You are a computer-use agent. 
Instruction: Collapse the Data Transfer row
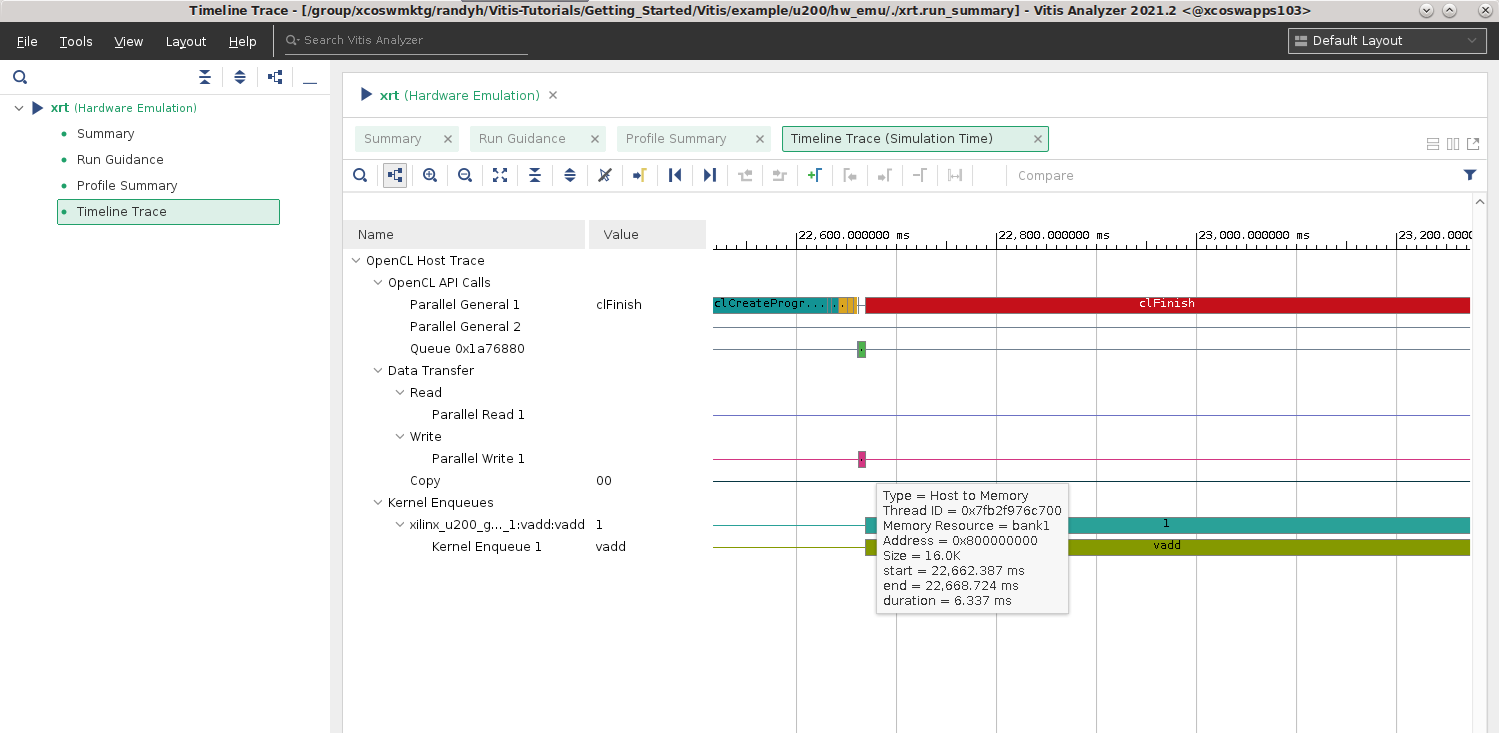[378, 370]
